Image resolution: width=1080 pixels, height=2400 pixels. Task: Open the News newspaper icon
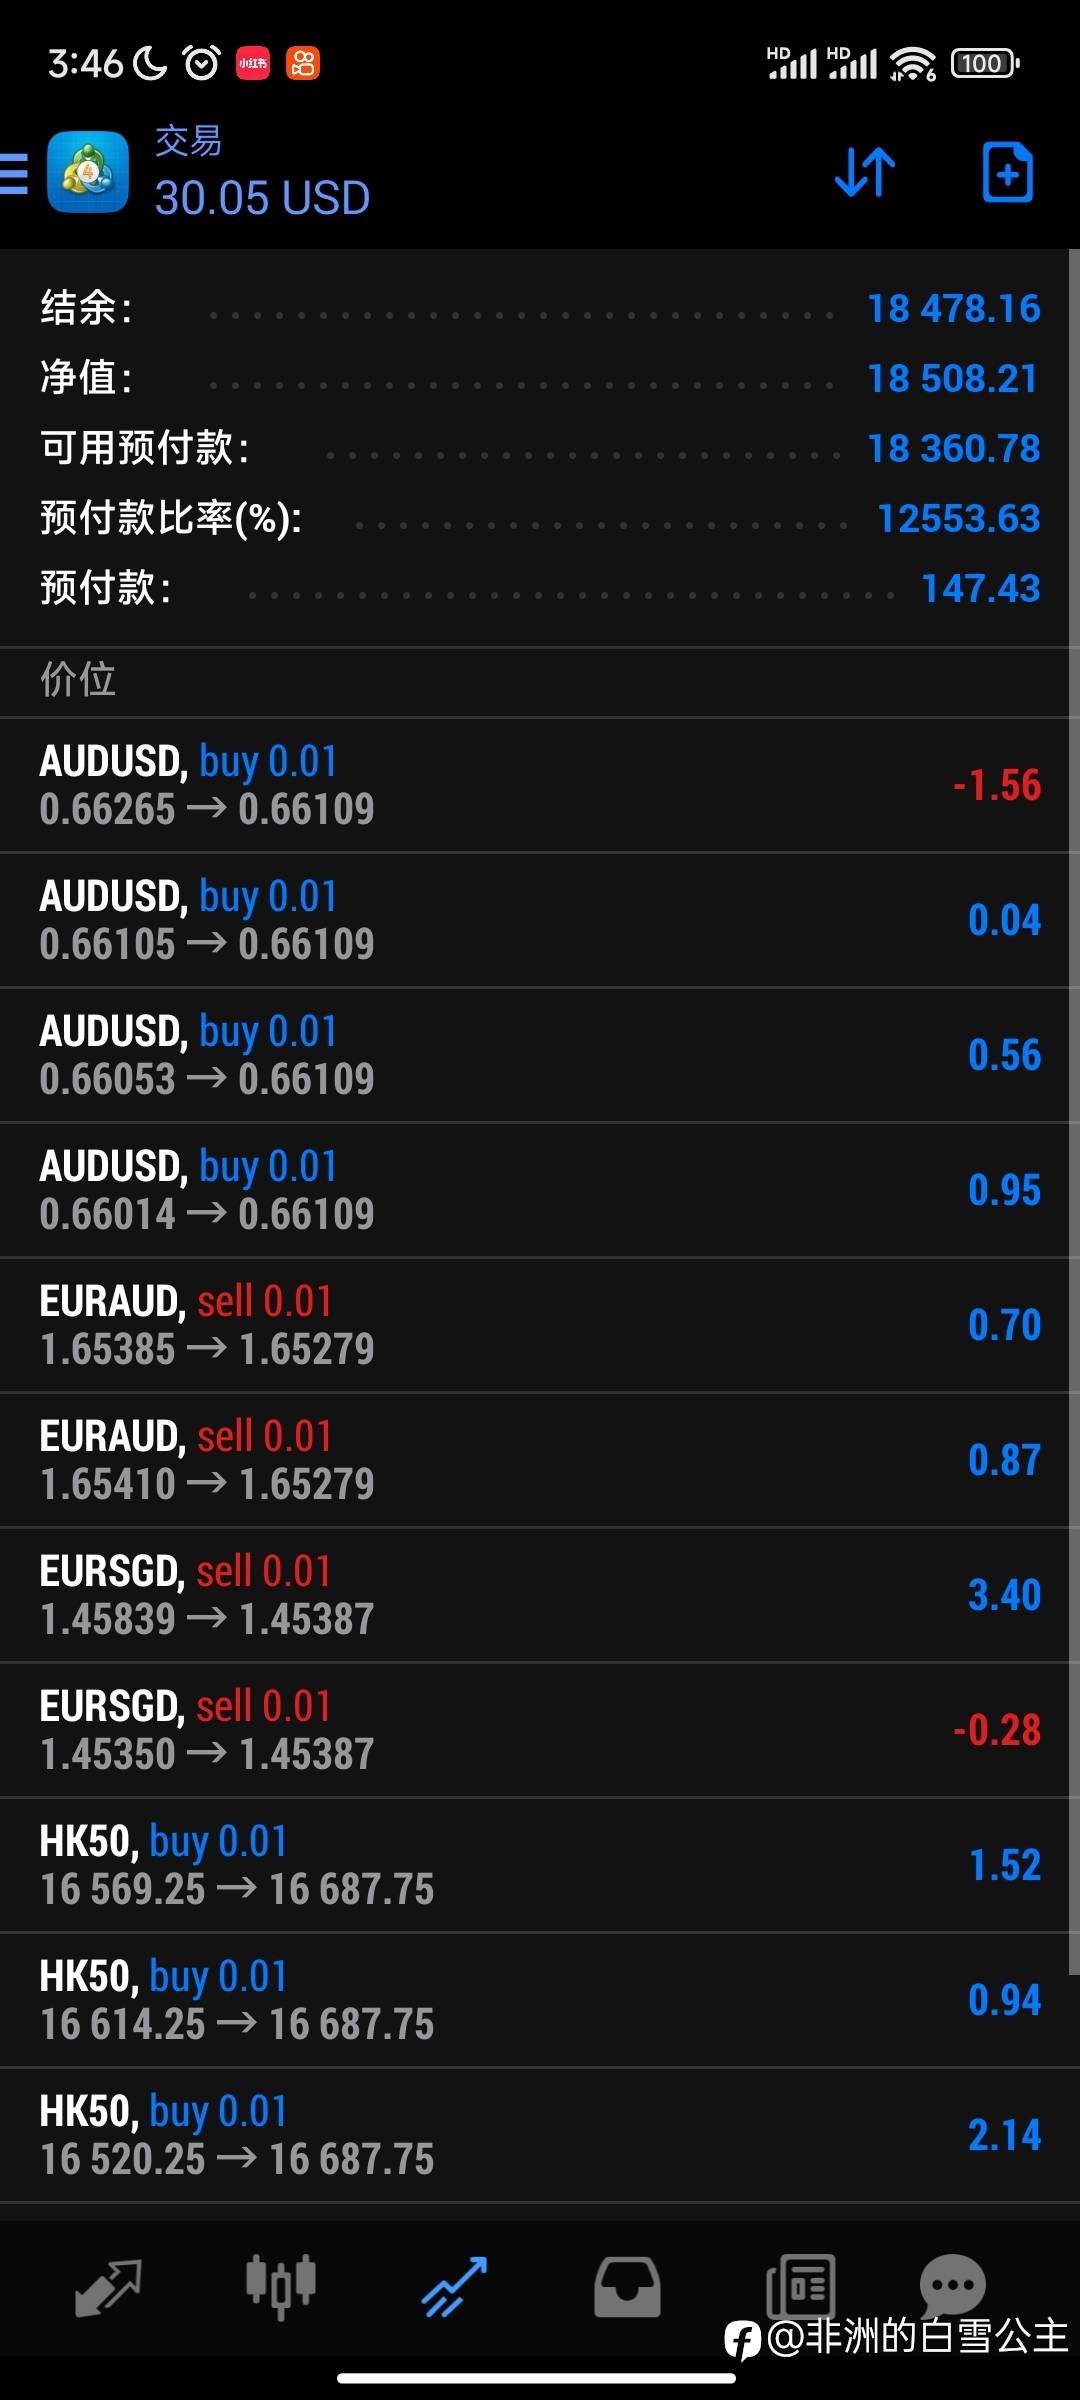pos(800,2286)
